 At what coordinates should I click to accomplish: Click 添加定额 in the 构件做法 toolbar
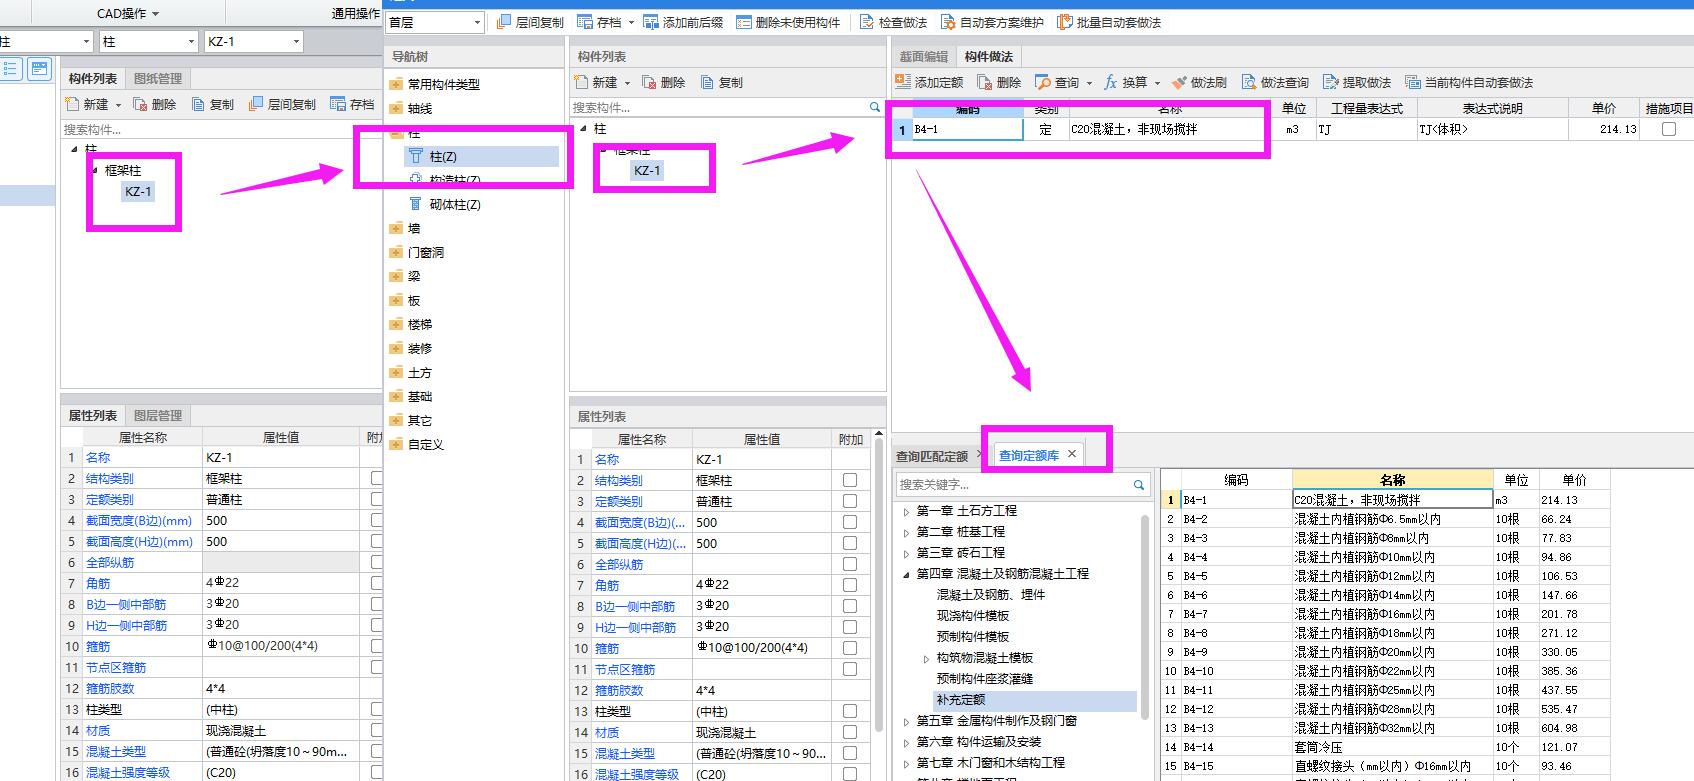[x=929, y=82]
